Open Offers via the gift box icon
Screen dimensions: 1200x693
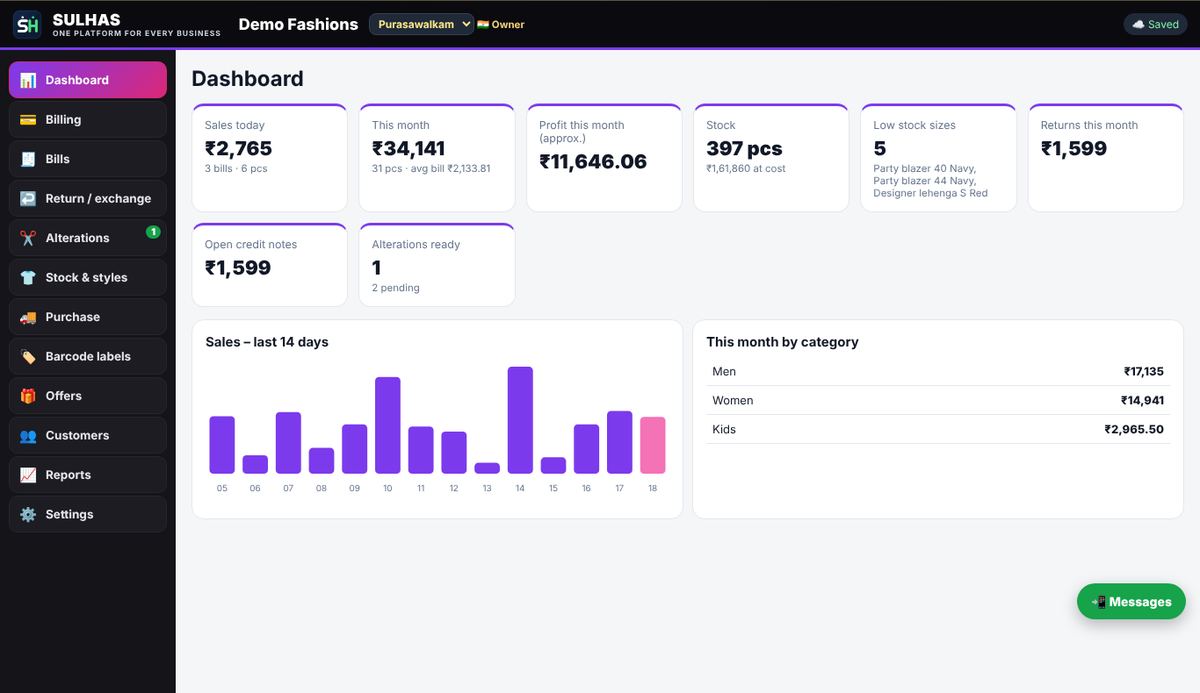coord(28,396)
